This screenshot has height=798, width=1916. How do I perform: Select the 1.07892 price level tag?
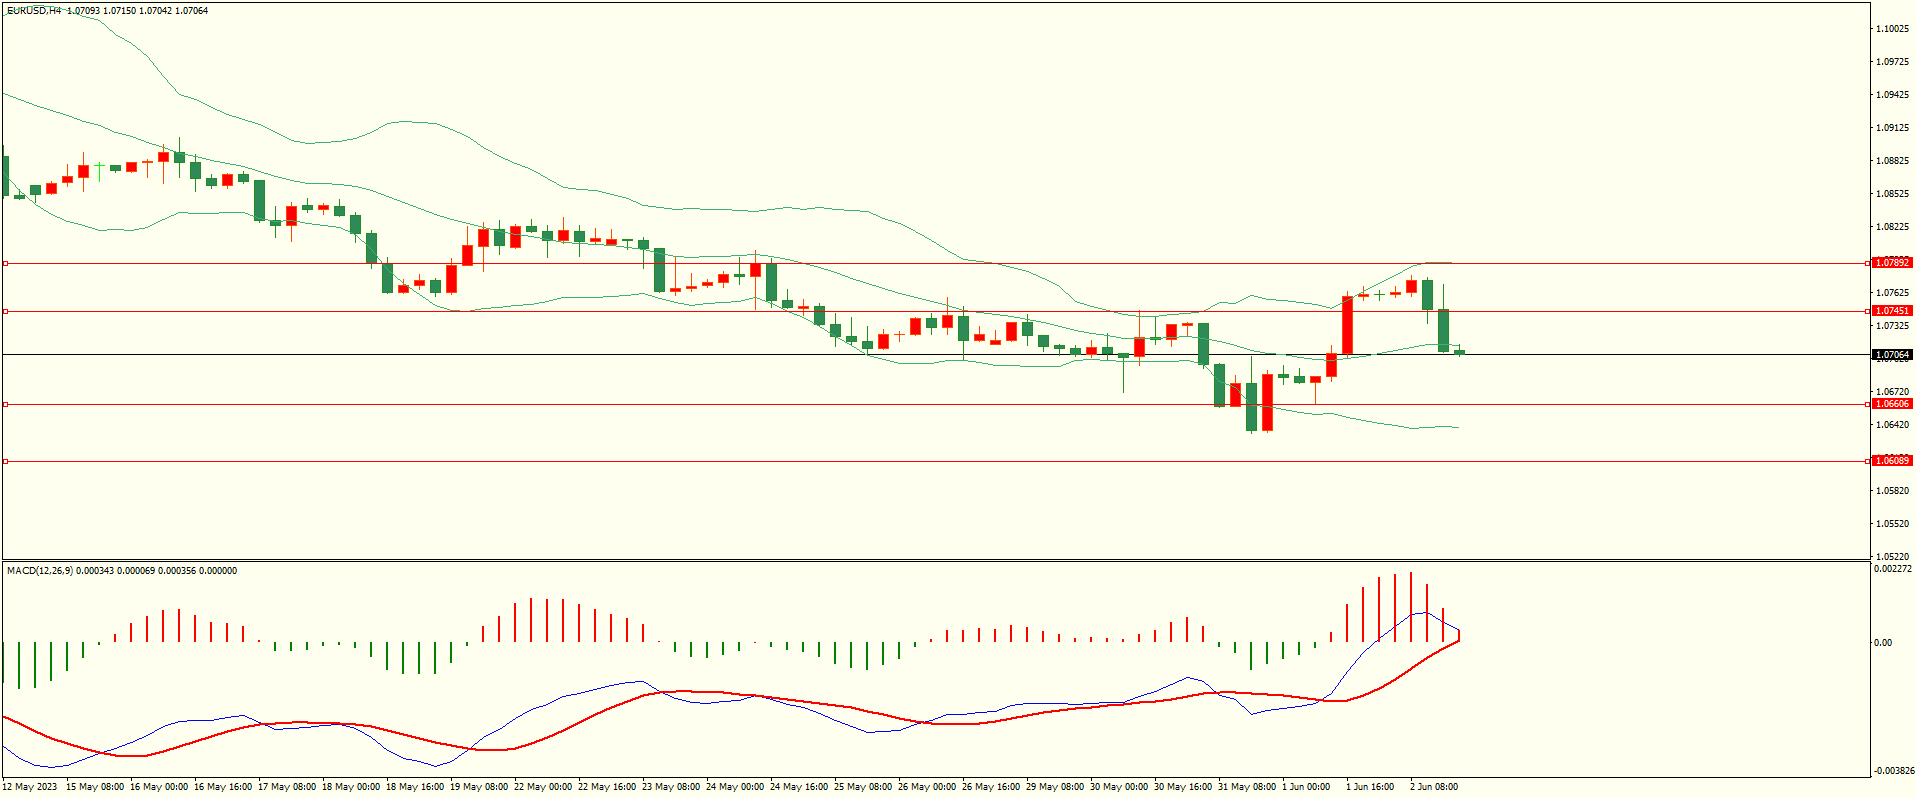coord(1892,263)
